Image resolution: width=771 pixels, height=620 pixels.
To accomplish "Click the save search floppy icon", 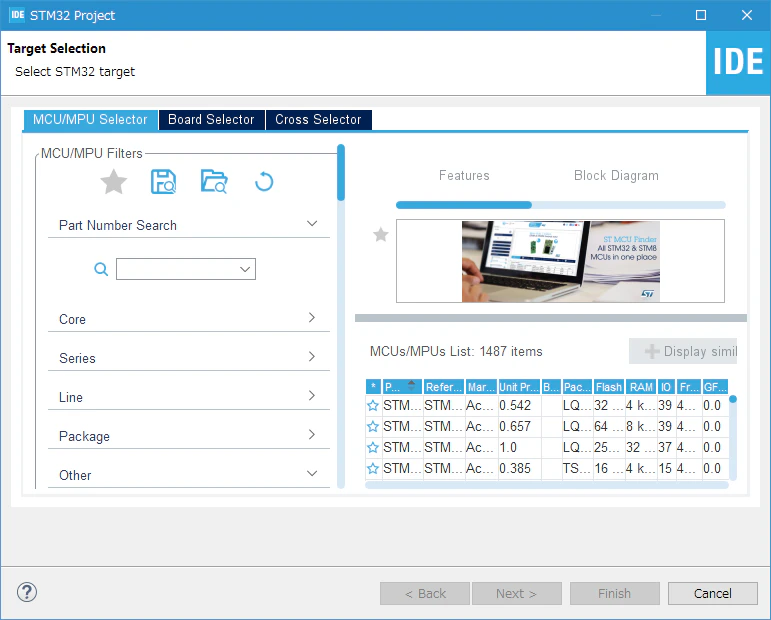I will [x=163, y=181].
